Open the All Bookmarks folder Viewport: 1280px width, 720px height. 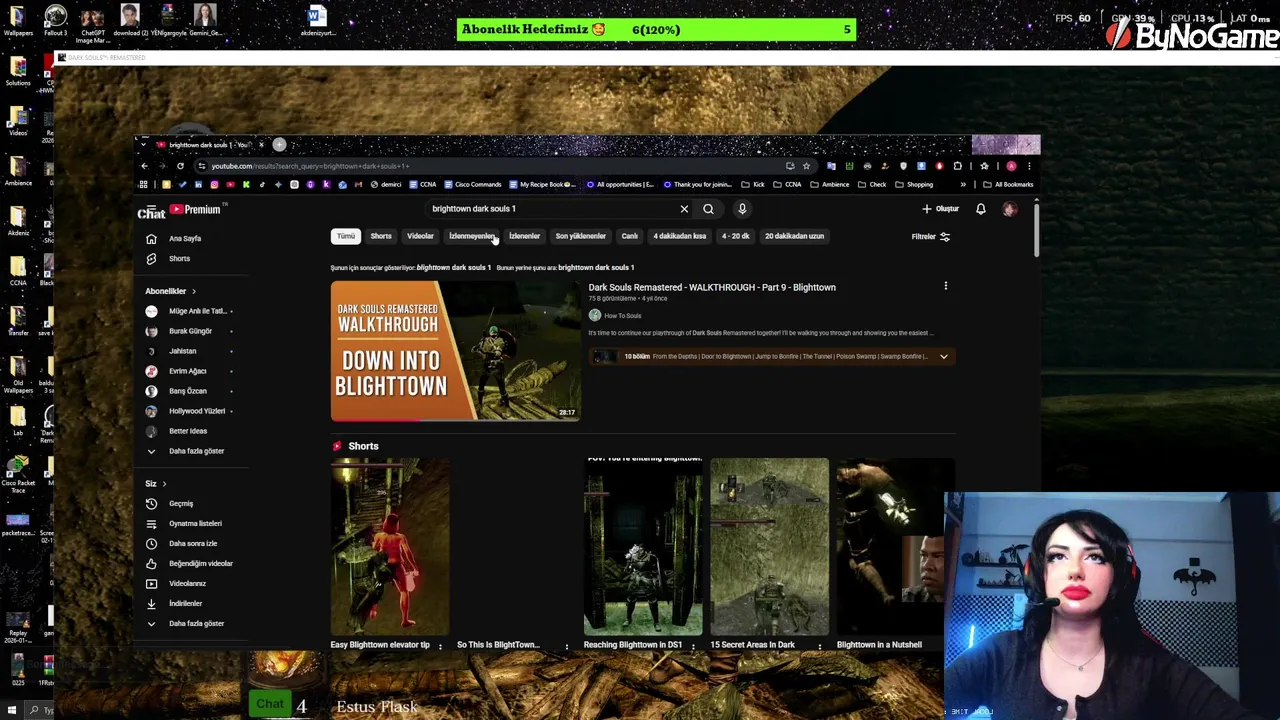[1009, 185]
